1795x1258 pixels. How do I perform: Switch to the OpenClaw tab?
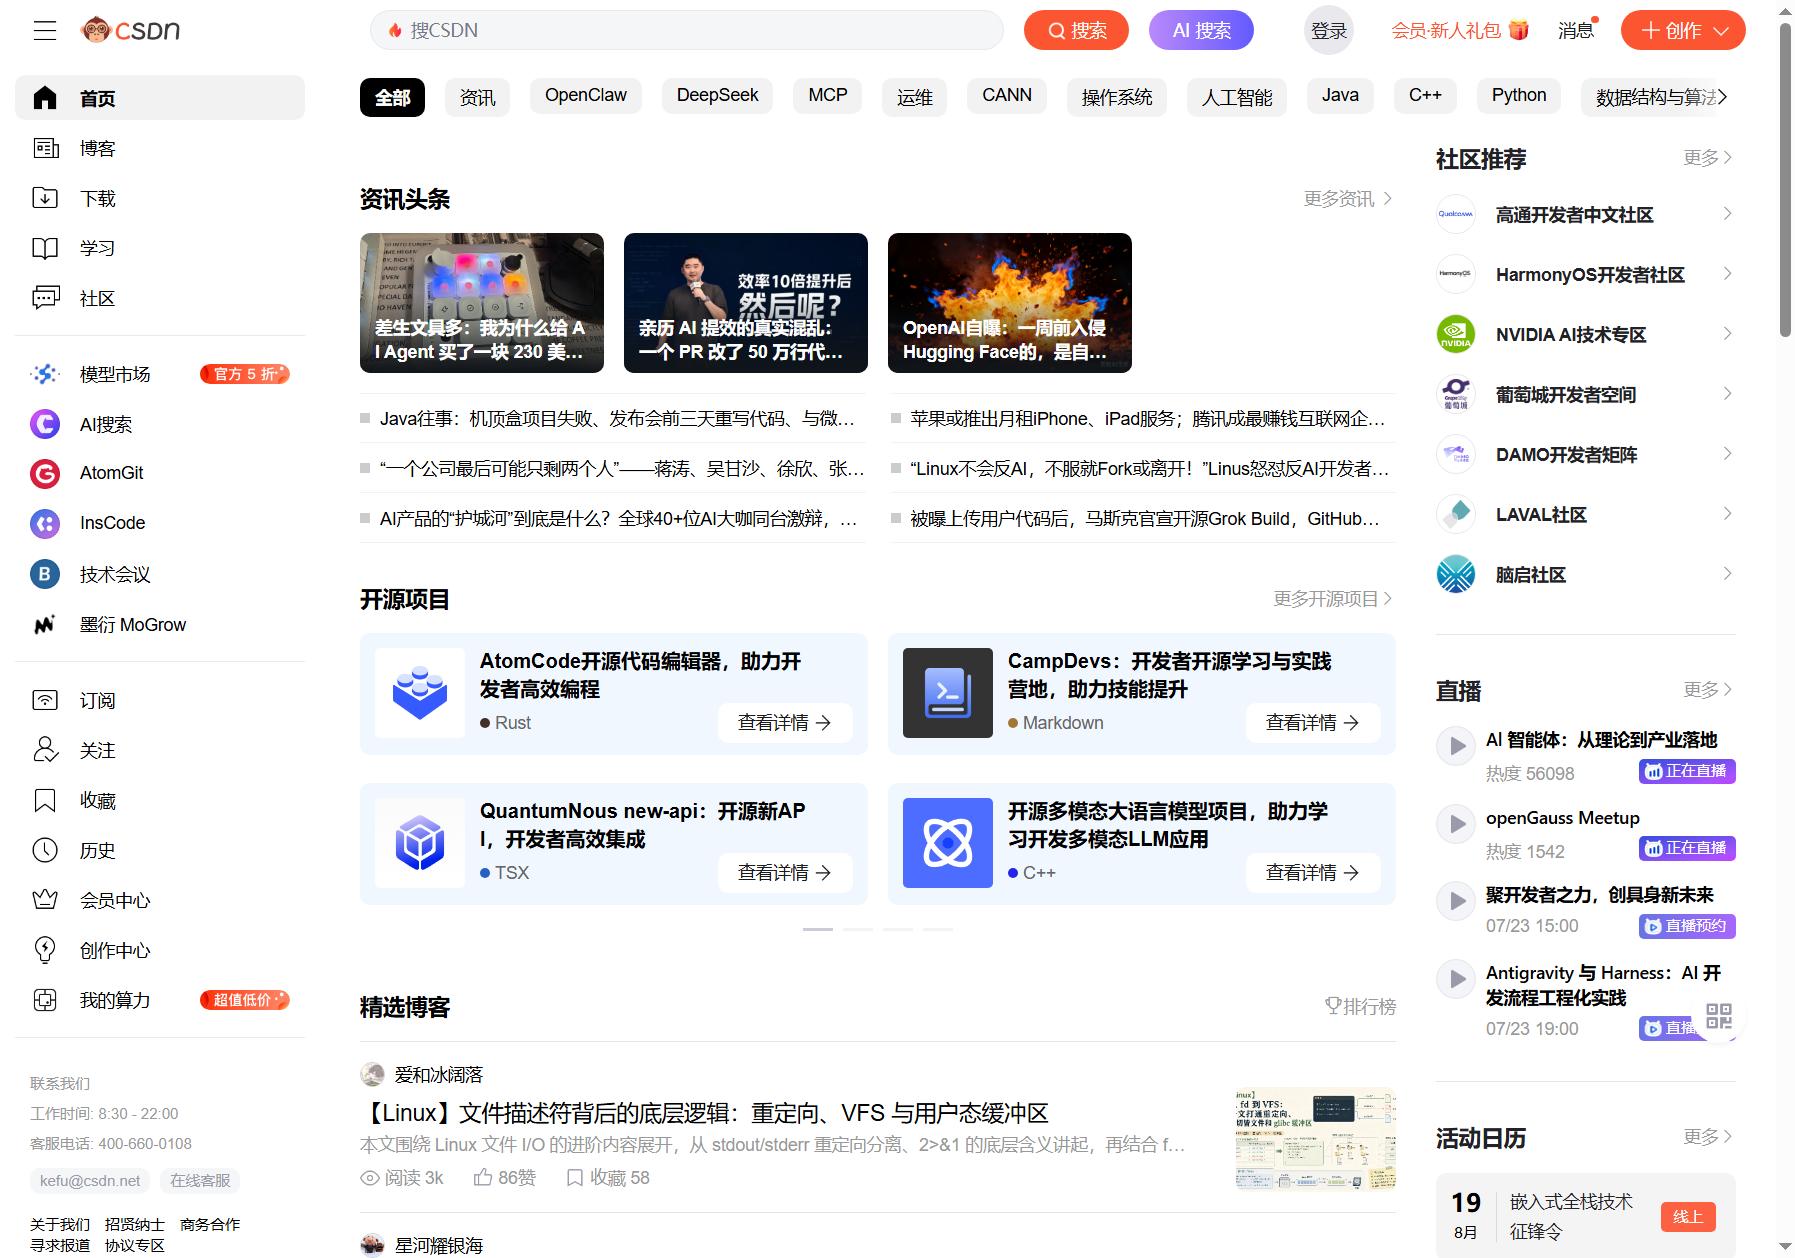click(x=586, y=96)
